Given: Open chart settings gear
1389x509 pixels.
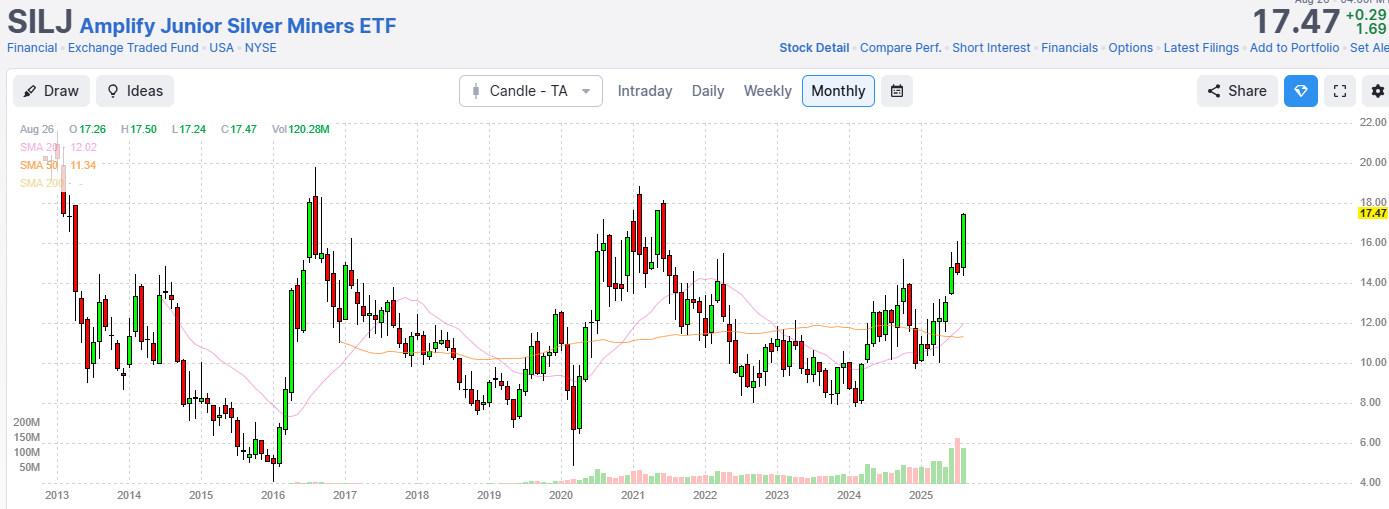Looking at the screenshot, I should click(1378, 91).
